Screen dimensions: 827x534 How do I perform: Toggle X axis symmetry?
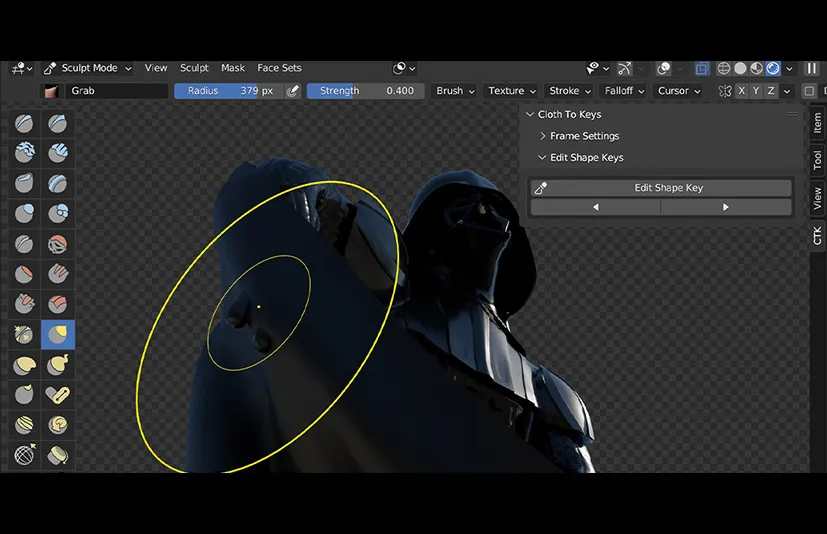click(742, 91)
